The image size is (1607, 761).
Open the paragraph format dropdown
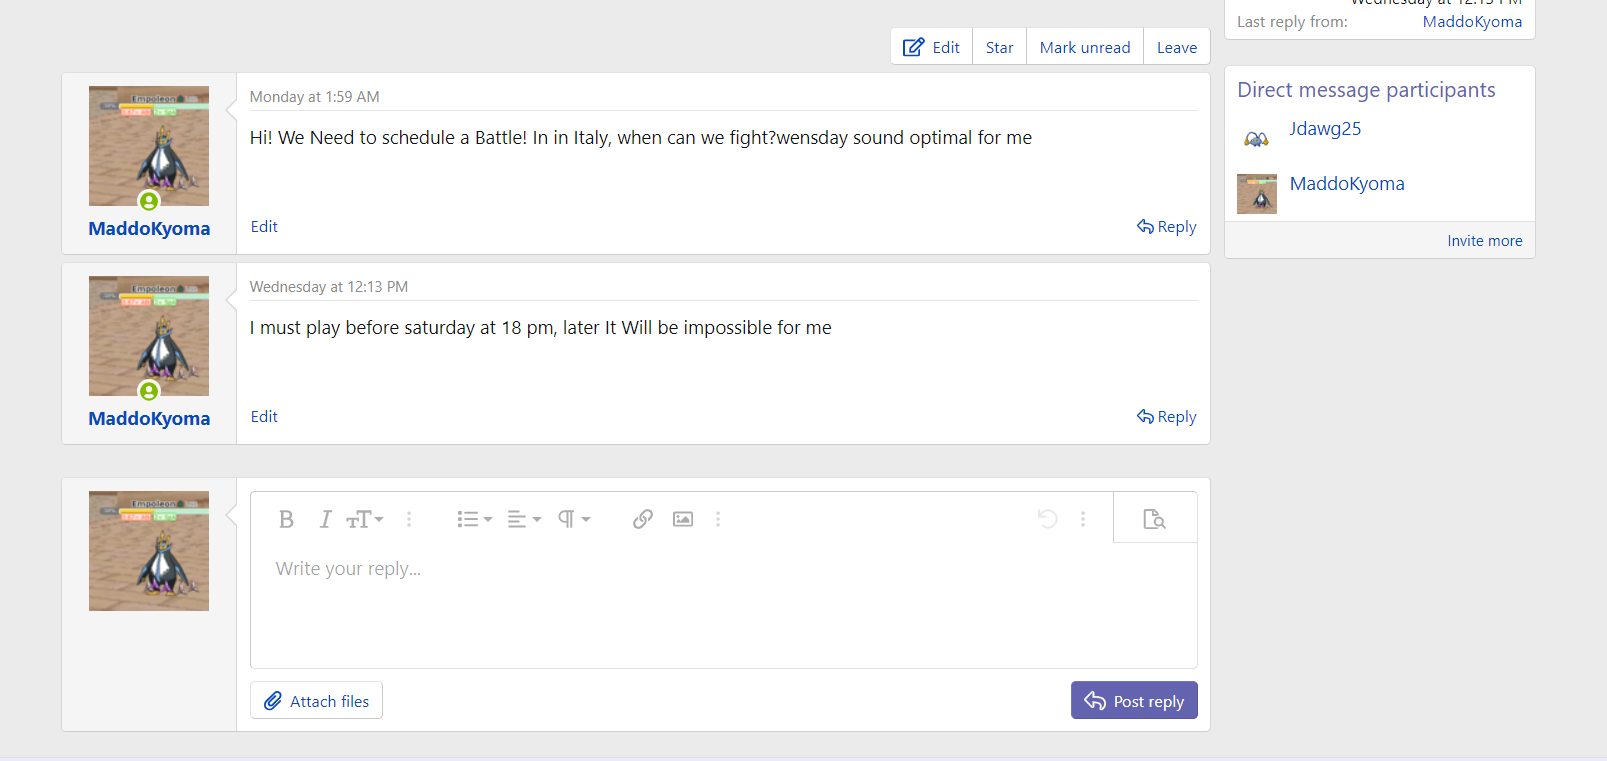point(574,519)
